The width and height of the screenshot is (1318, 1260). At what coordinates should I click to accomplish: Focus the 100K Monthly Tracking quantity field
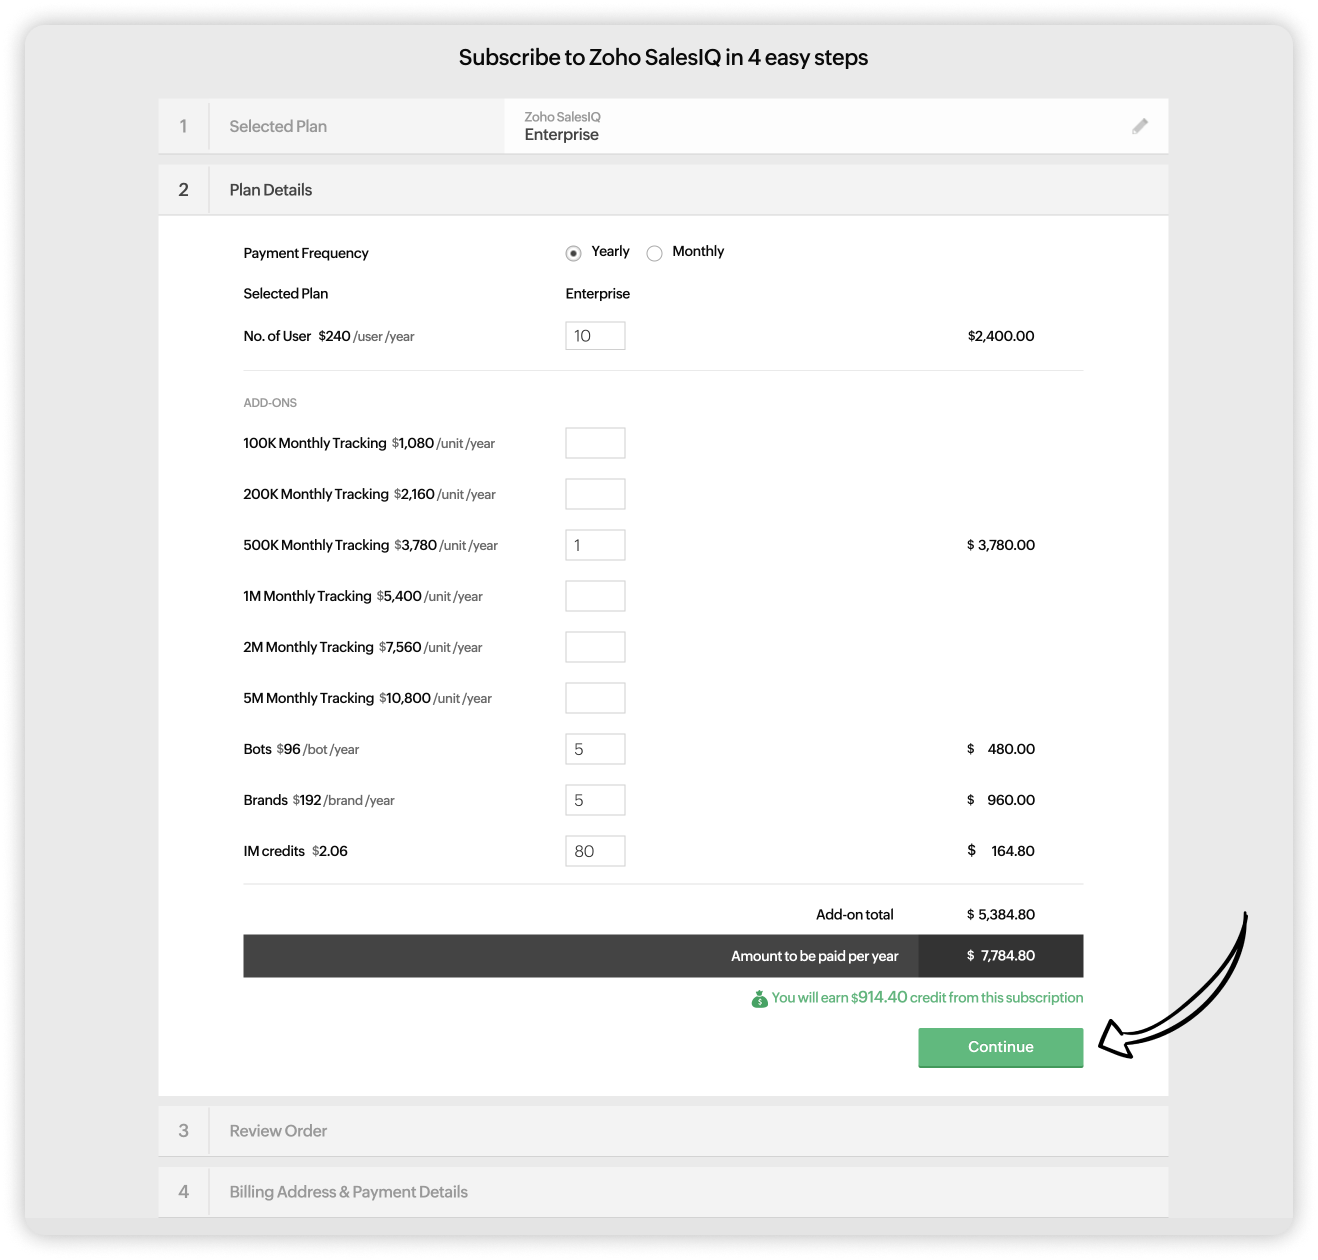pos(595,443)
